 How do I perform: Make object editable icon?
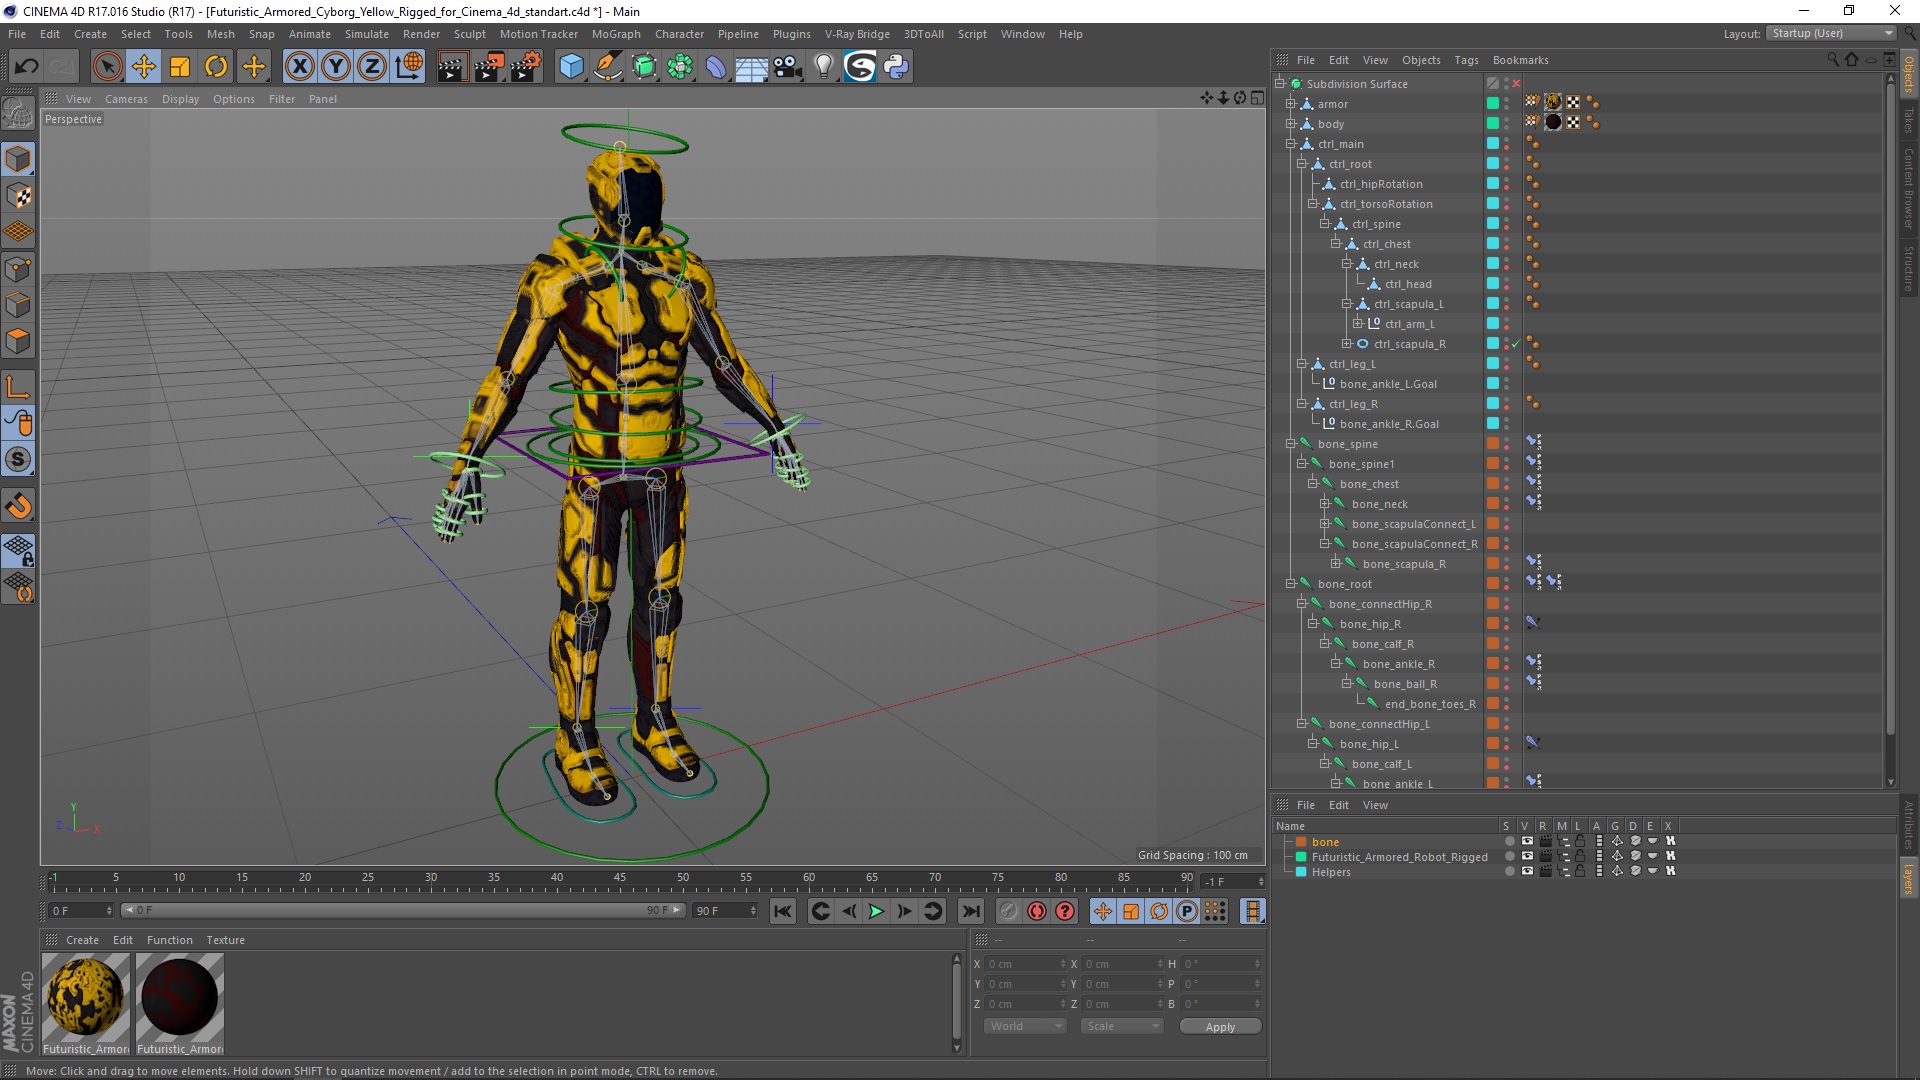click(18, 114)
